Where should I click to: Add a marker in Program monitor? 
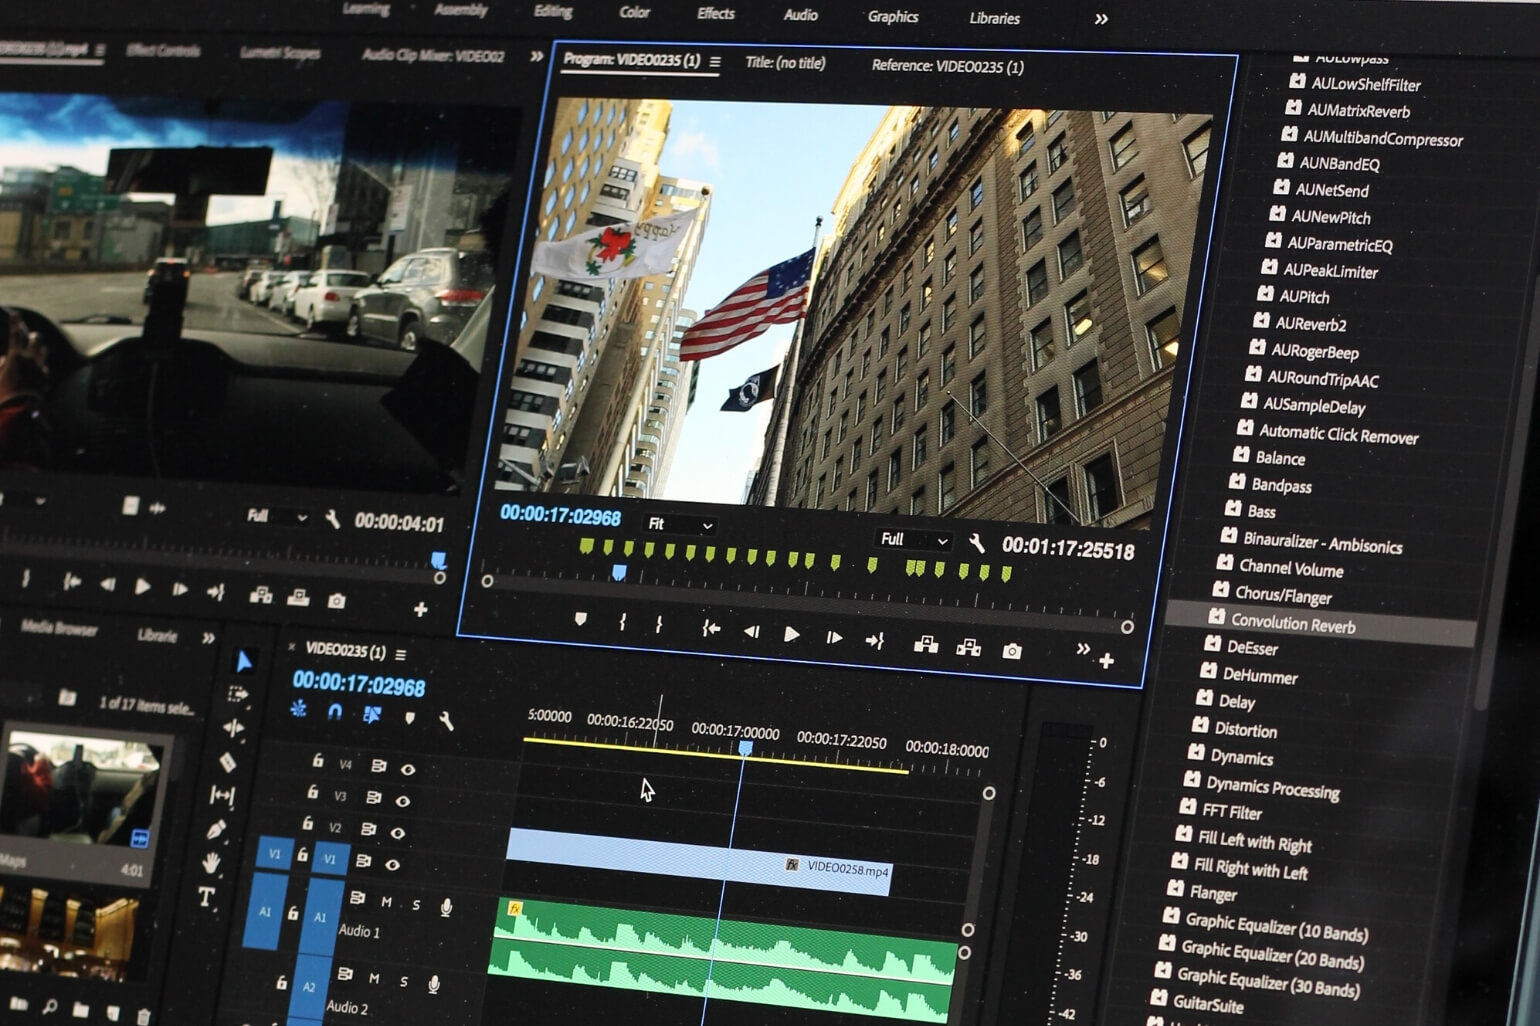580,620
